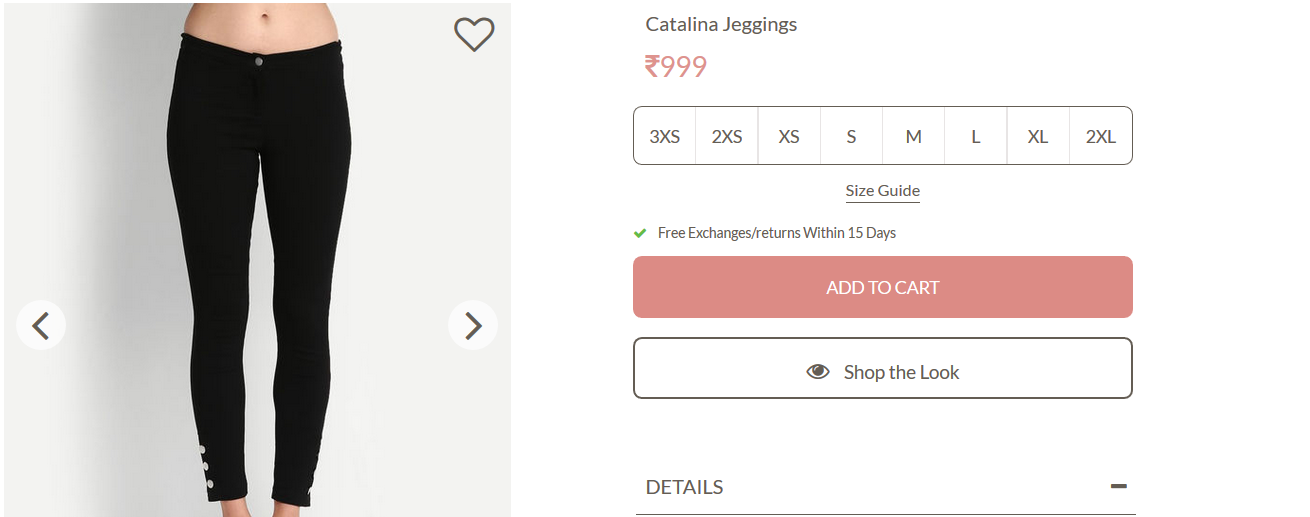Choose size XS
The image size is (1310, 517).
(789, 136)
